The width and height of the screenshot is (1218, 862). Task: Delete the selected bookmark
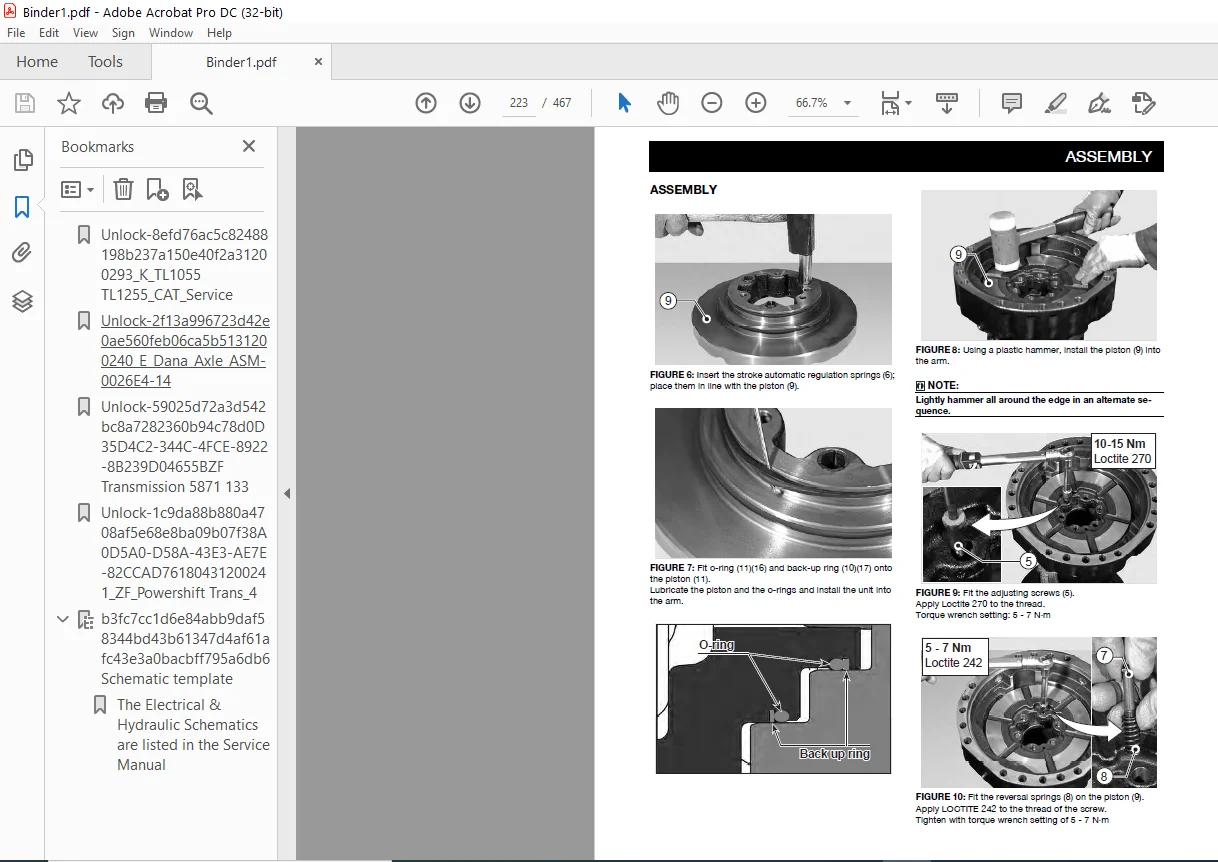click(x=123, y=189)
